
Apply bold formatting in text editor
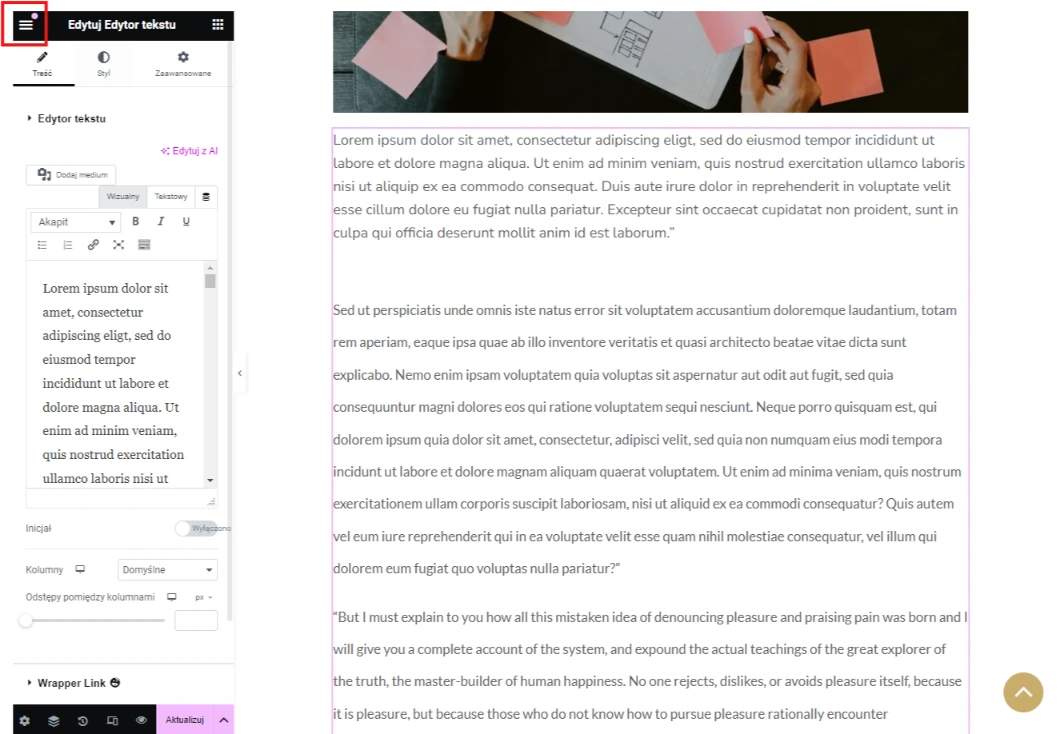[136, 222]
